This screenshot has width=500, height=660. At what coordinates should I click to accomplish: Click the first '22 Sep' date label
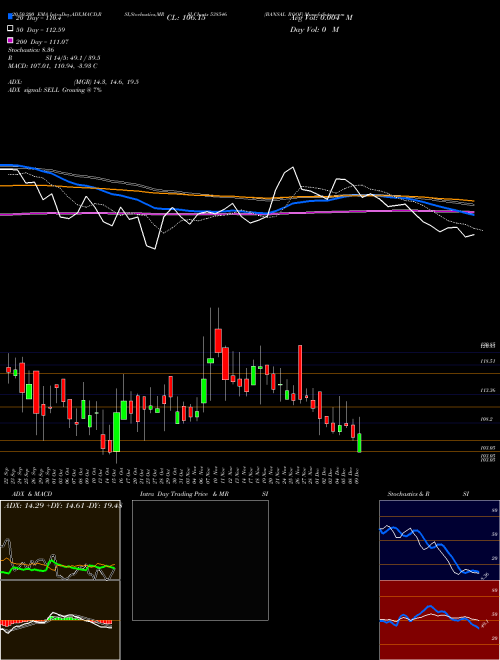[8, 474]
